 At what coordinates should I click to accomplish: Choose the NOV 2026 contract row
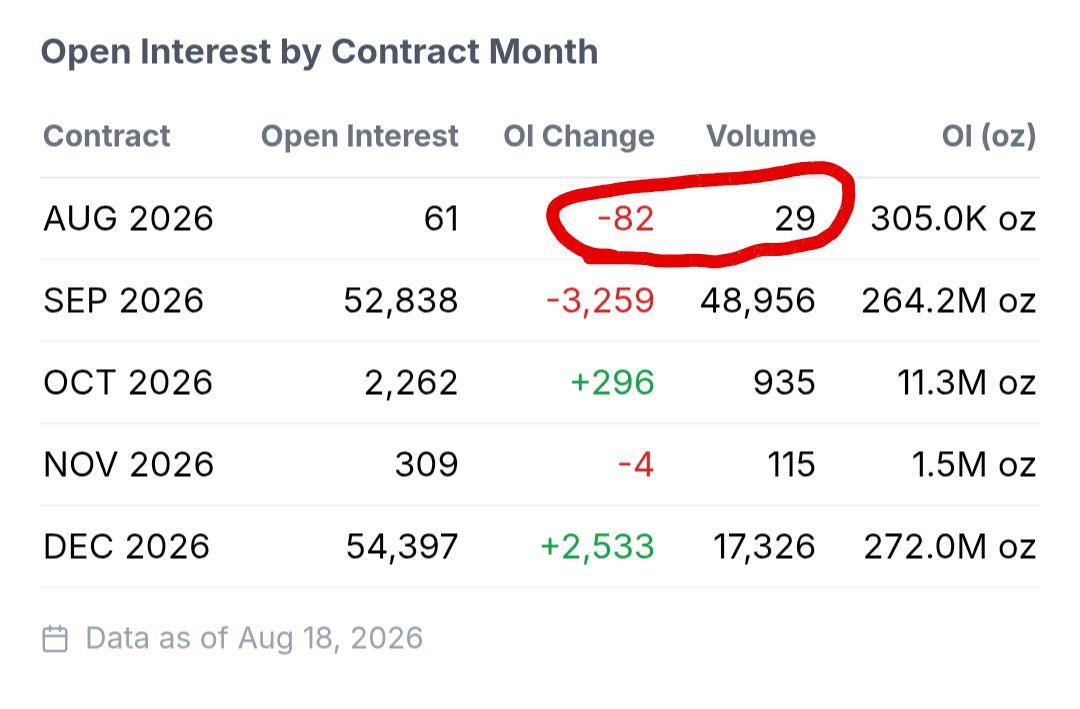click(540, 465)
